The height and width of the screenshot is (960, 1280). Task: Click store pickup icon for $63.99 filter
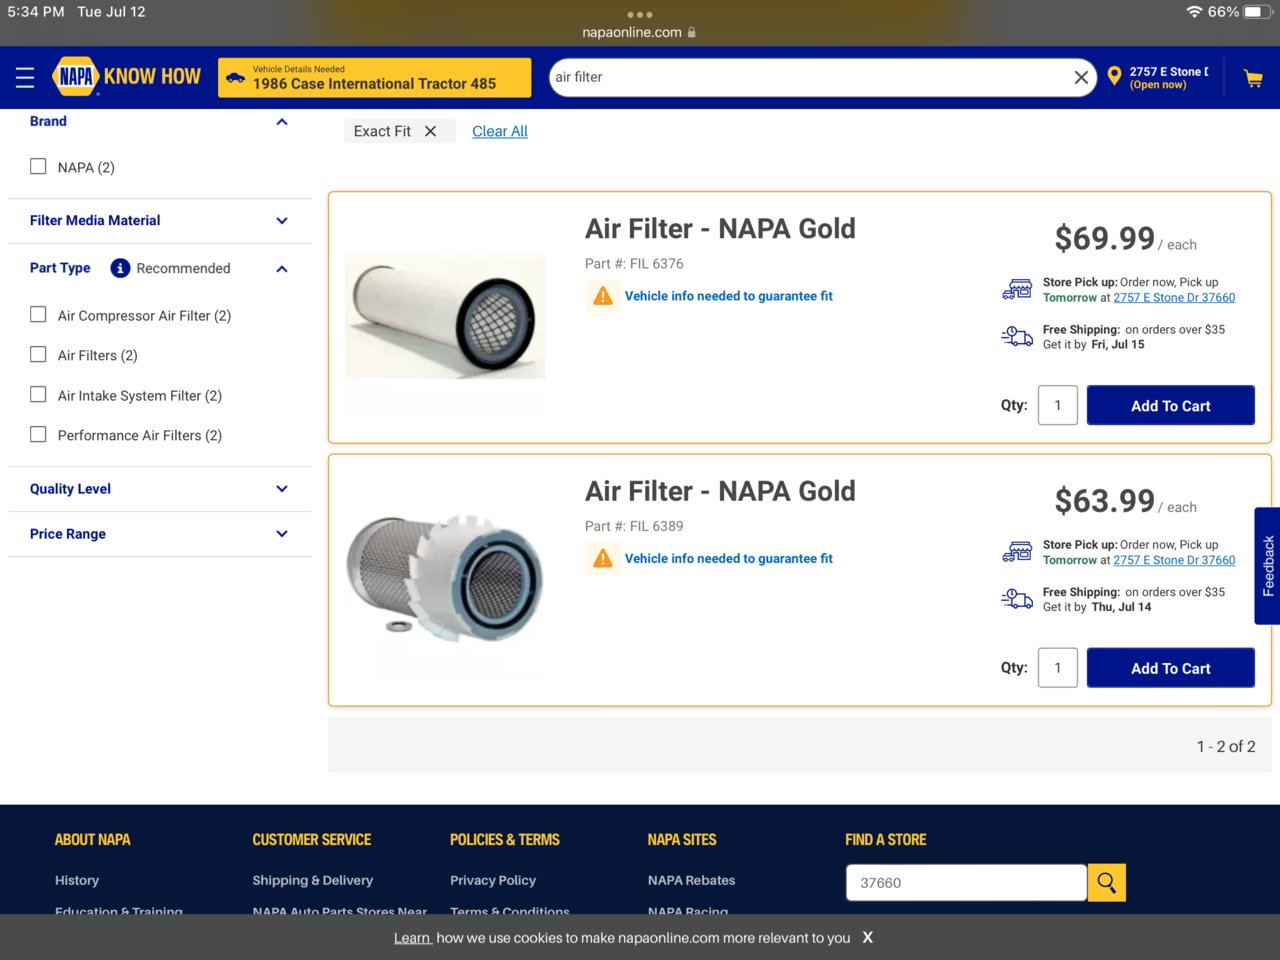coord(1017,553)
